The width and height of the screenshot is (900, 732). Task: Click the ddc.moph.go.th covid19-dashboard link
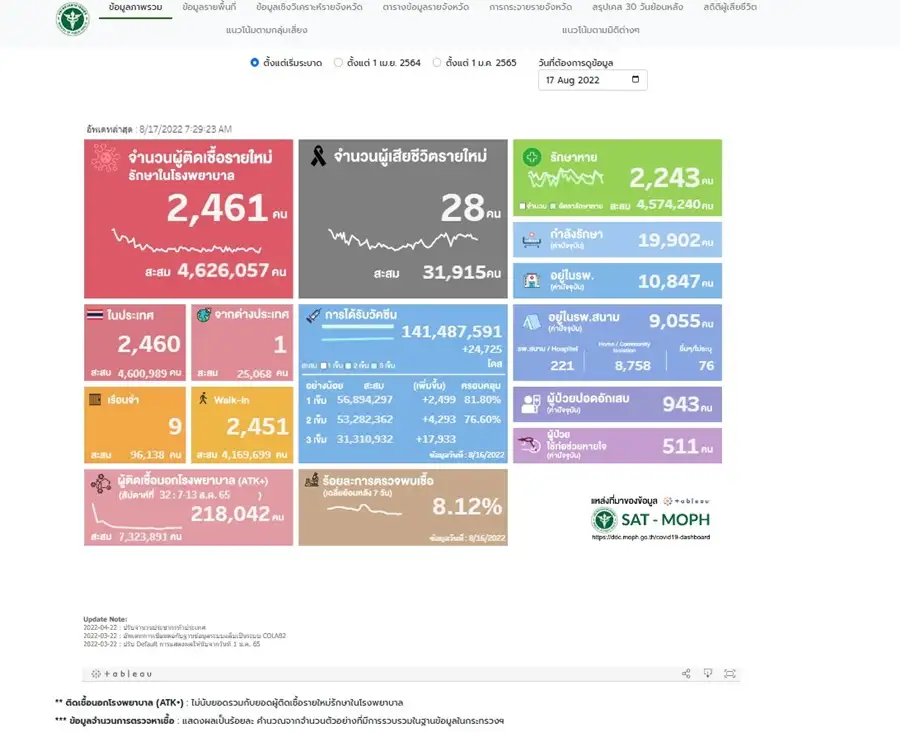(650, 537)
